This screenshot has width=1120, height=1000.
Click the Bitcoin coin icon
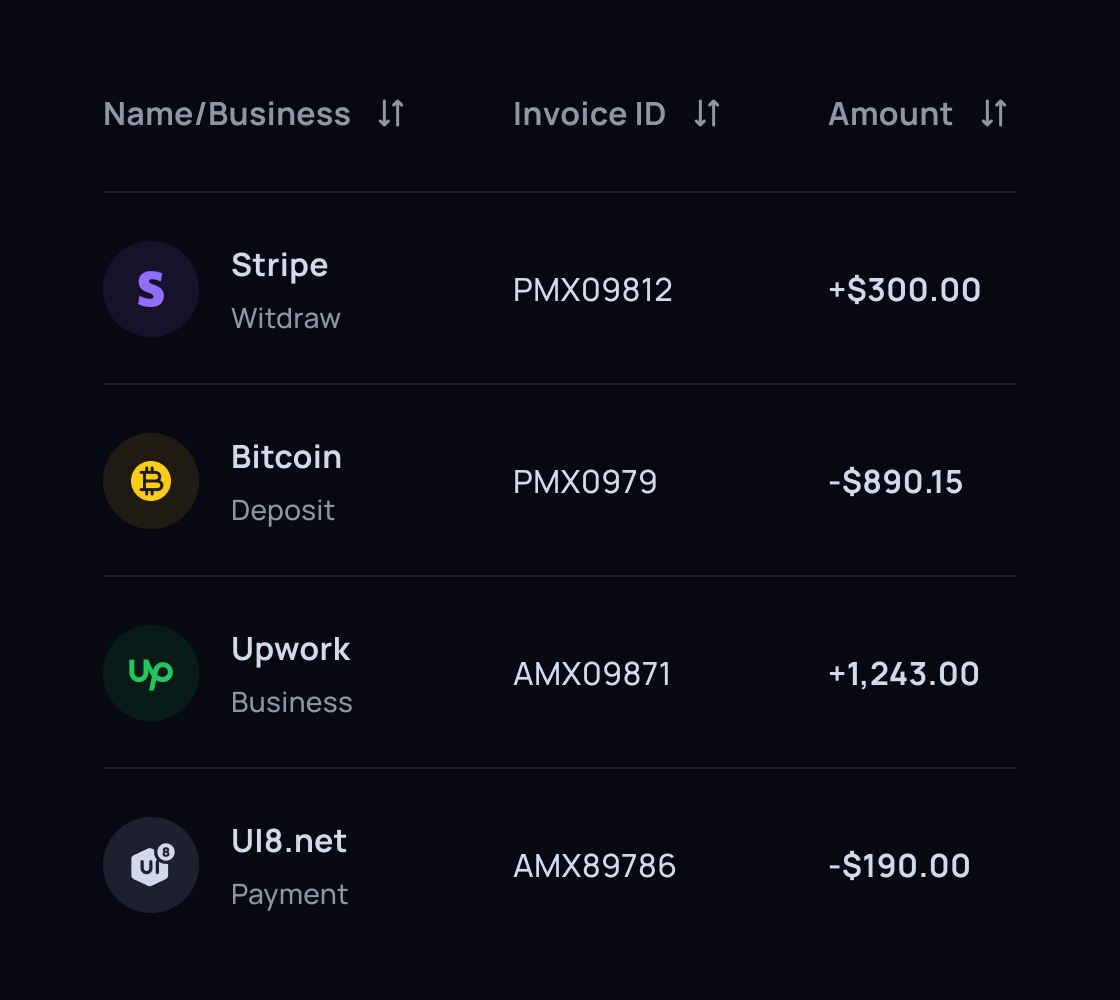151,482
